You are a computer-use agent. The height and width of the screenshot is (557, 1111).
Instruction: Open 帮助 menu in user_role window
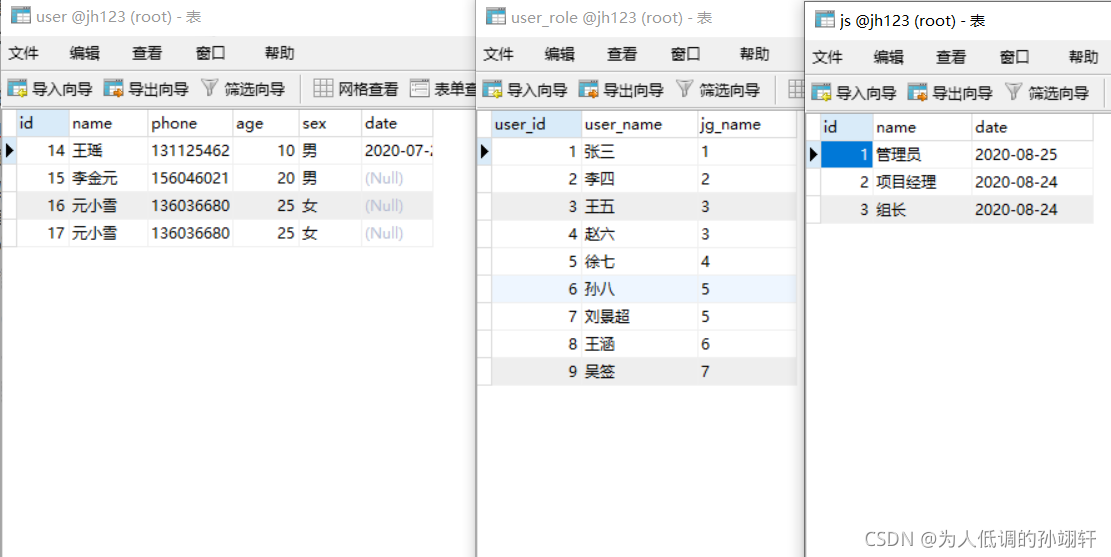[755, 54]
